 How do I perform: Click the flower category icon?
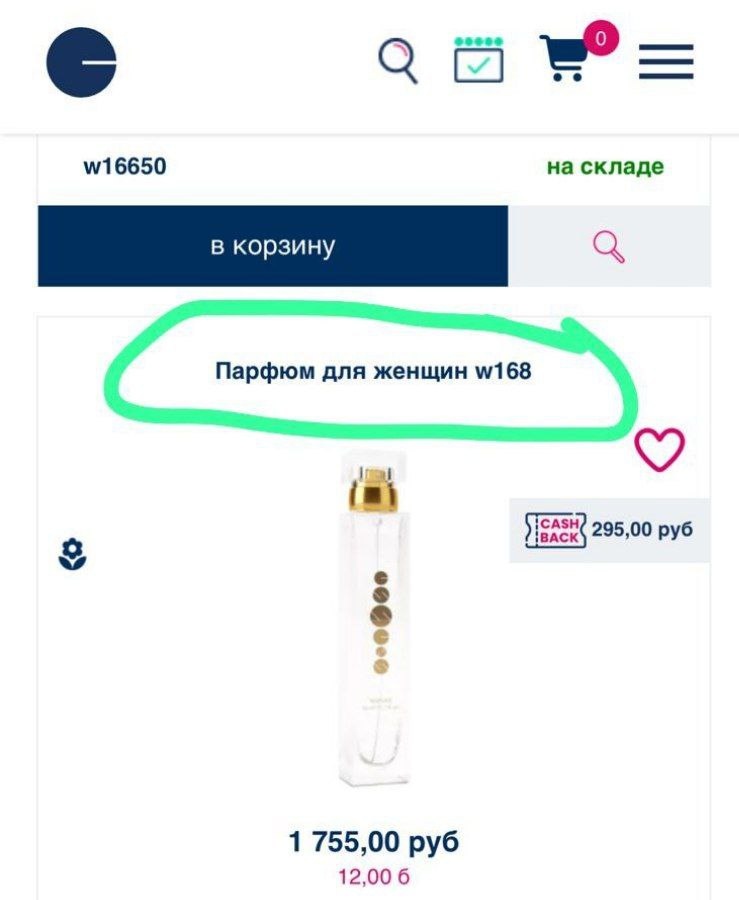tap(72, 554)
